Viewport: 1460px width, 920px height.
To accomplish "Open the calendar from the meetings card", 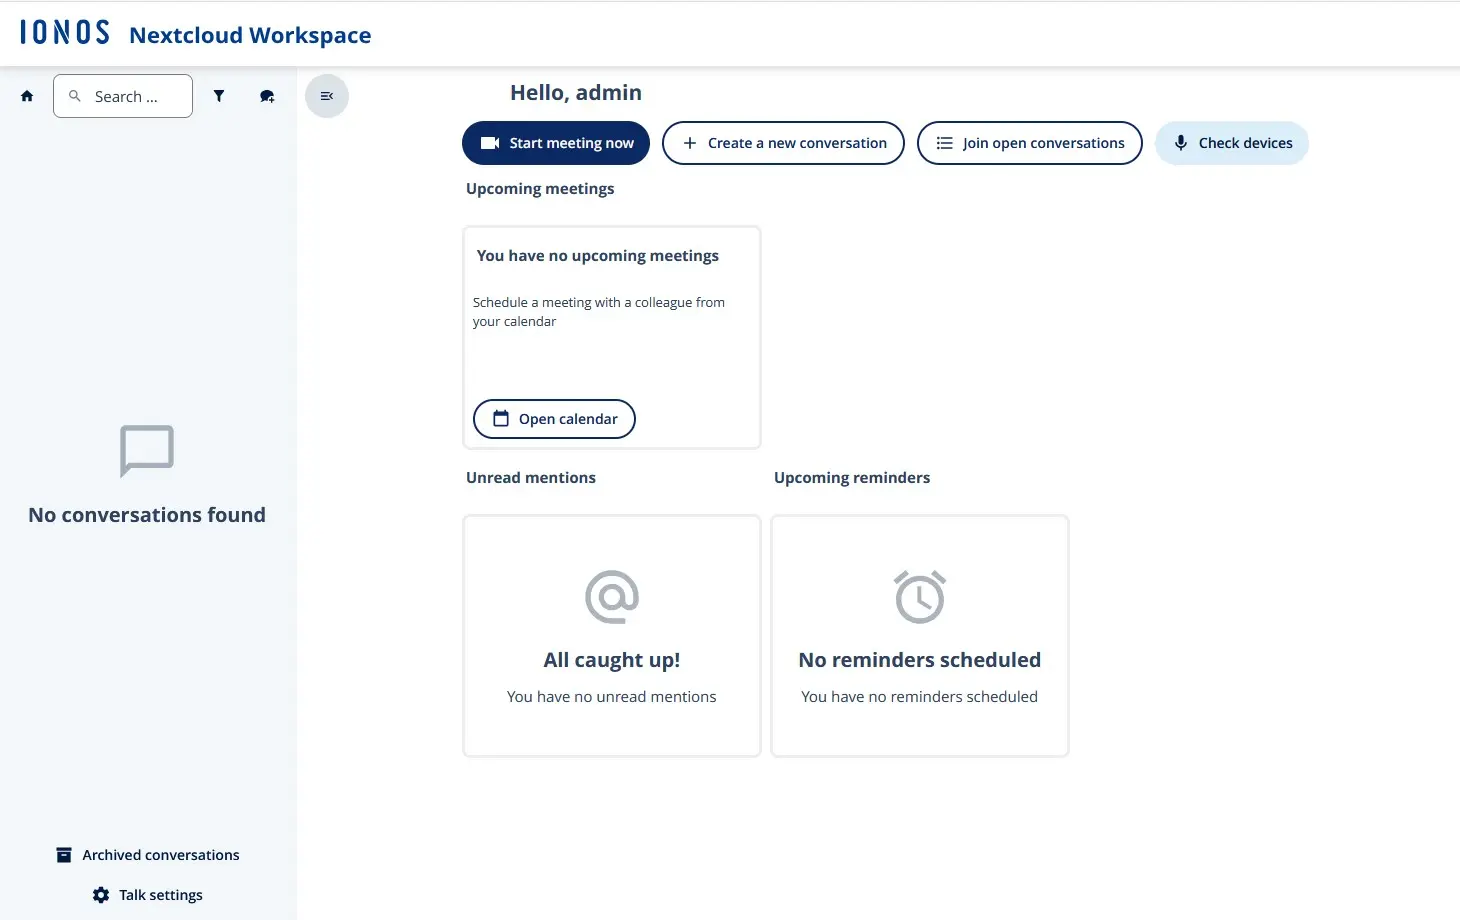I will pyautogui.click(x=553, y=418).
